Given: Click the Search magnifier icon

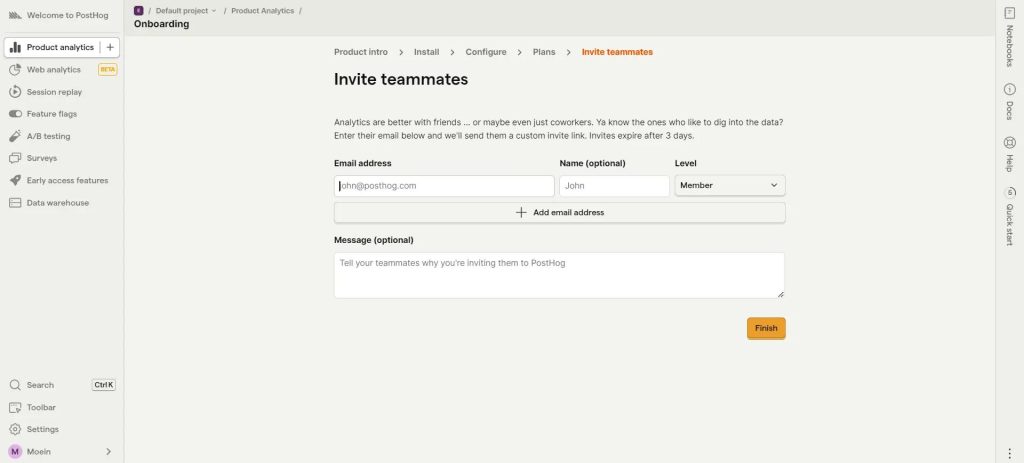Looking at the screenshot, I should pos(15,385).
